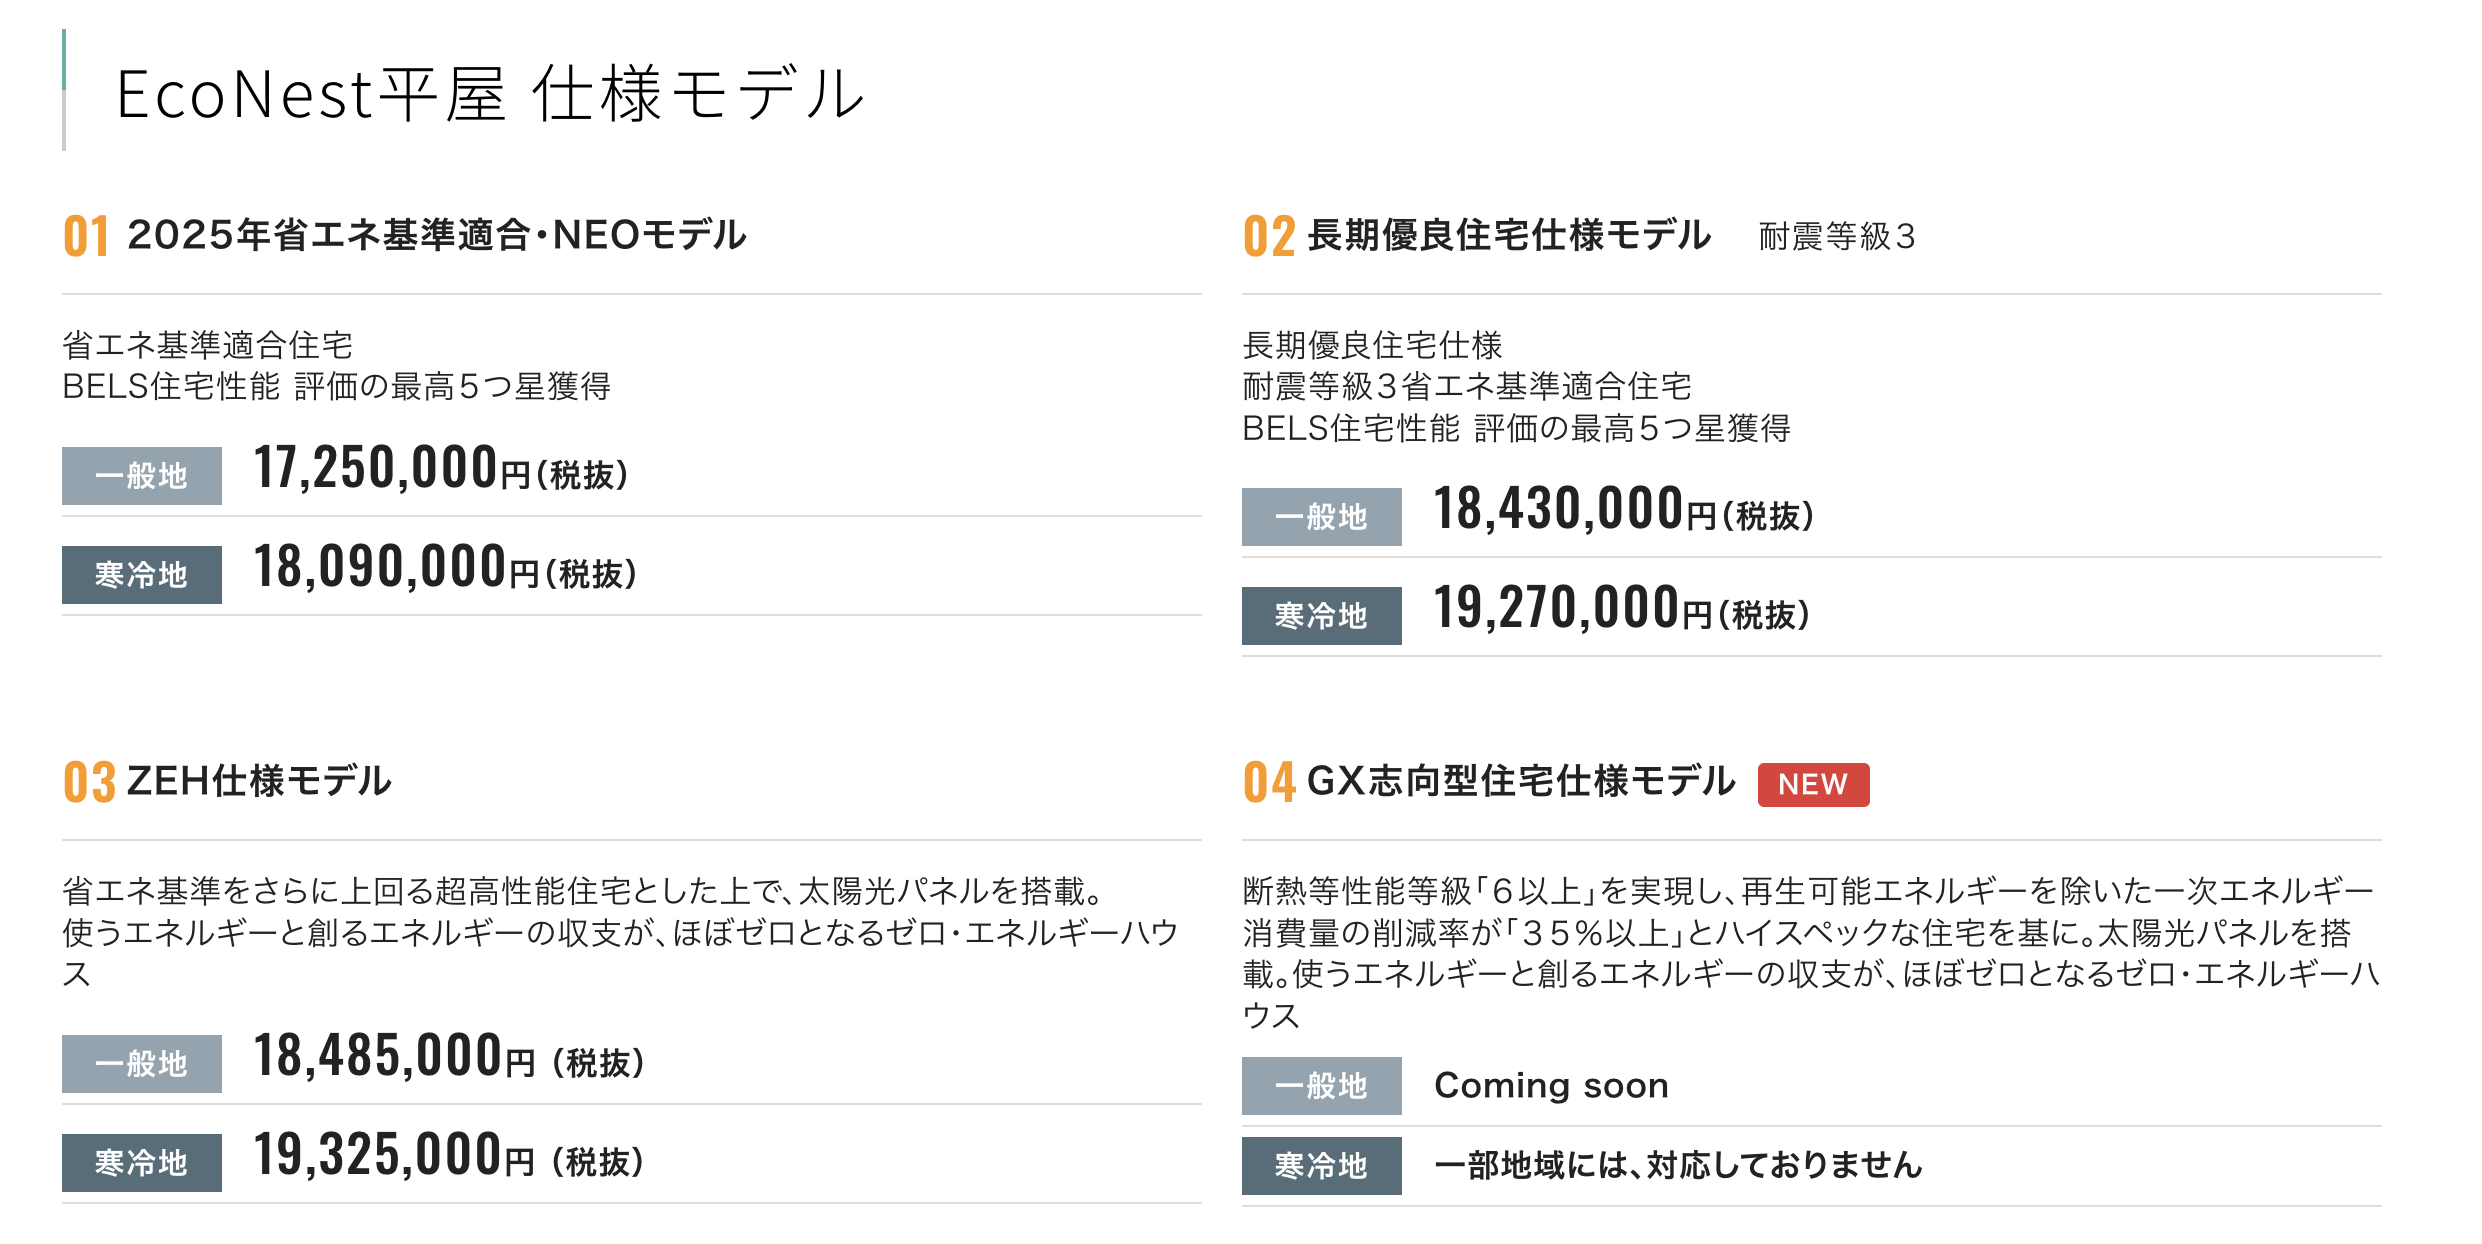Click the orange 01 model number

[x=86, y=237]
